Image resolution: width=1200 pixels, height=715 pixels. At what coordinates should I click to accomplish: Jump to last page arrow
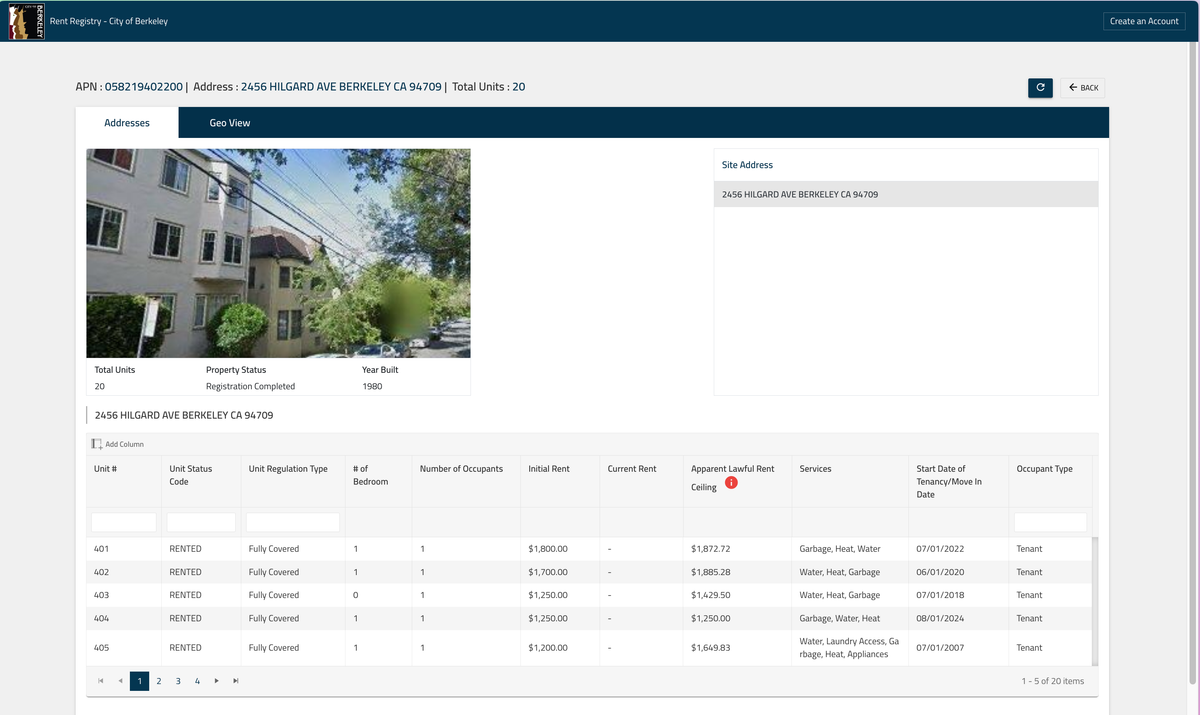[236, 681]
